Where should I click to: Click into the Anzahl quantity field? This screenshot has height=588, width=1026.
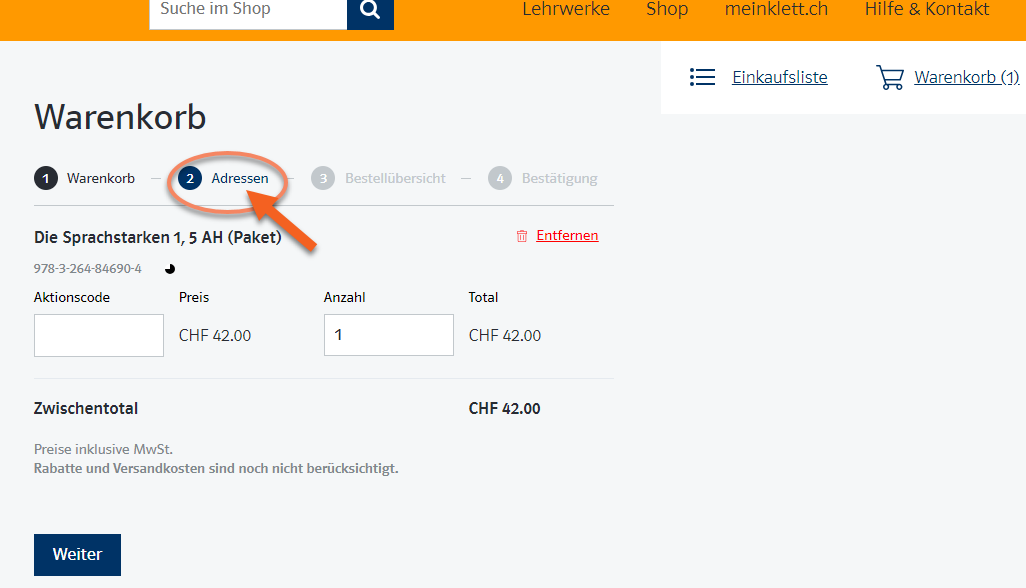(388, 335)
